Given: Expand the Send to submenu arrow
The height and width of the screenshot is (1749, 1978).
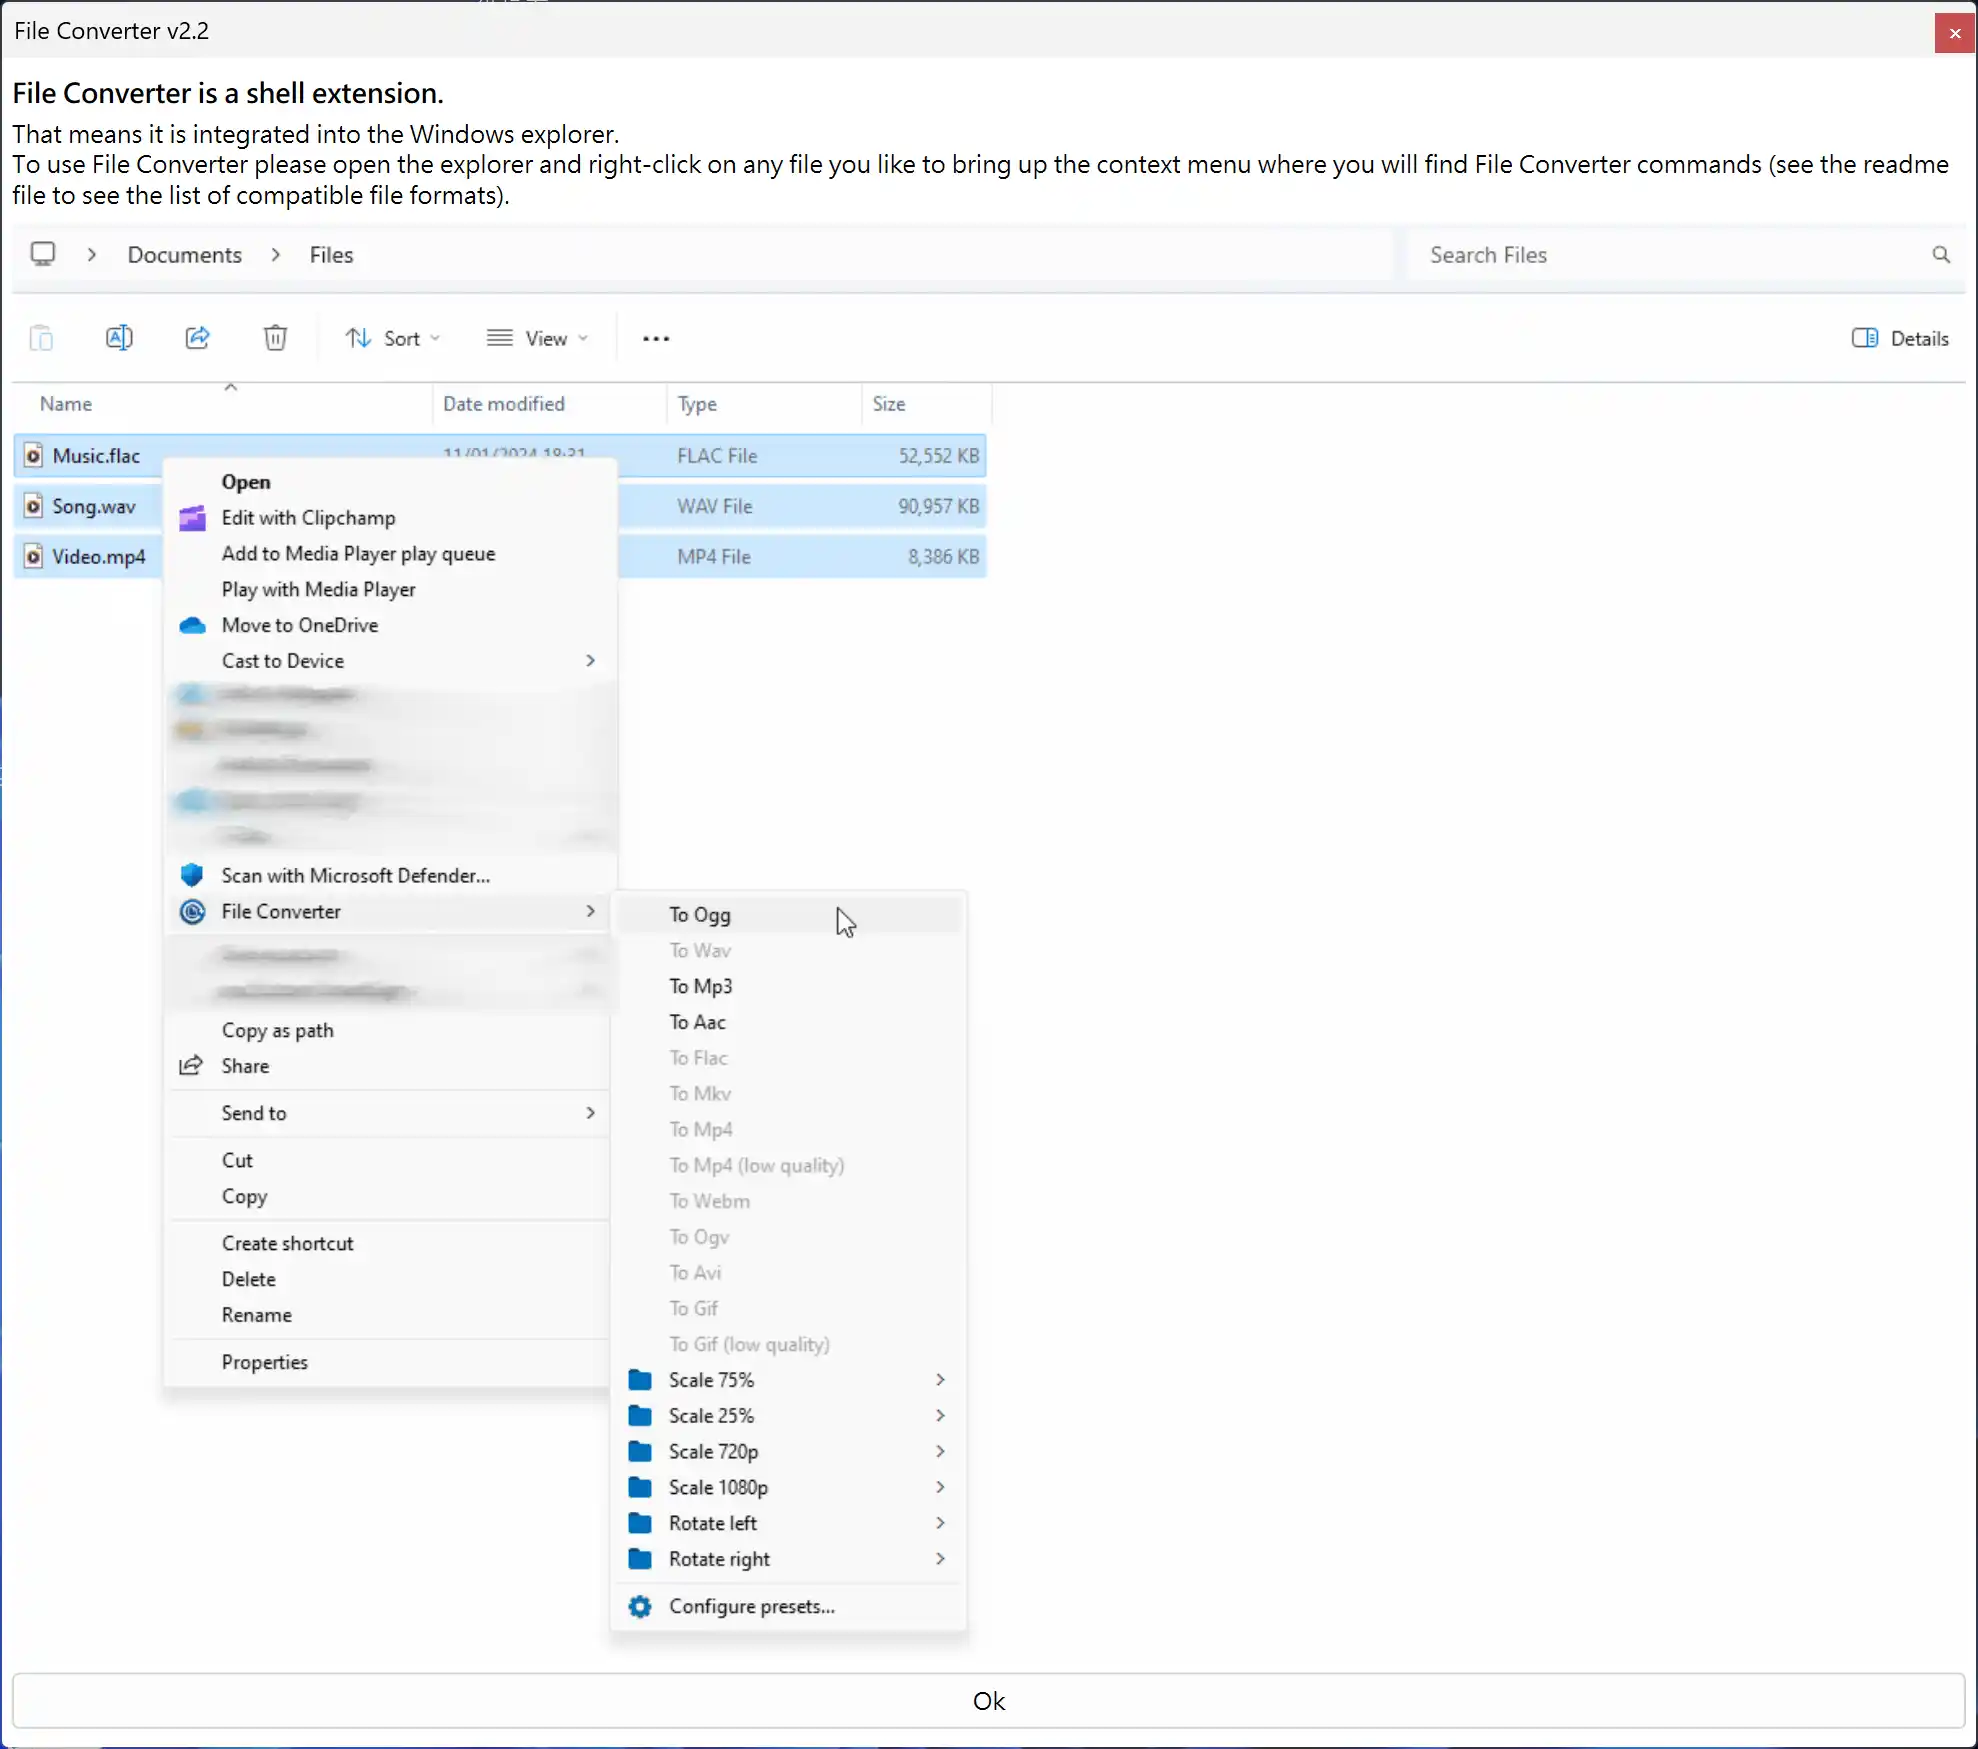Looking at the screenshot, I should pyautogui.click(x=590, y=1113).
